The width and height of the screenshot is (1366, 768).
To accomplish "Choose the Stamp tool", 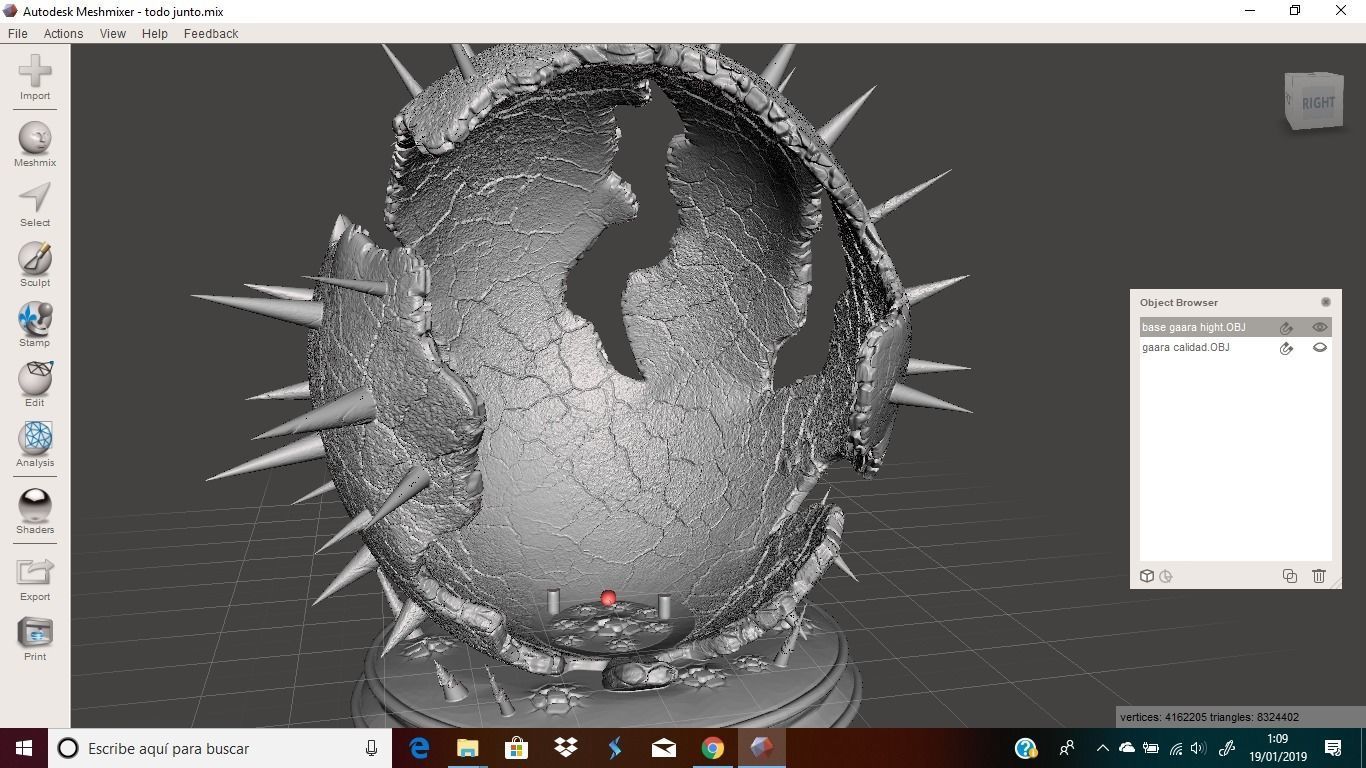I will pos(35,318).
